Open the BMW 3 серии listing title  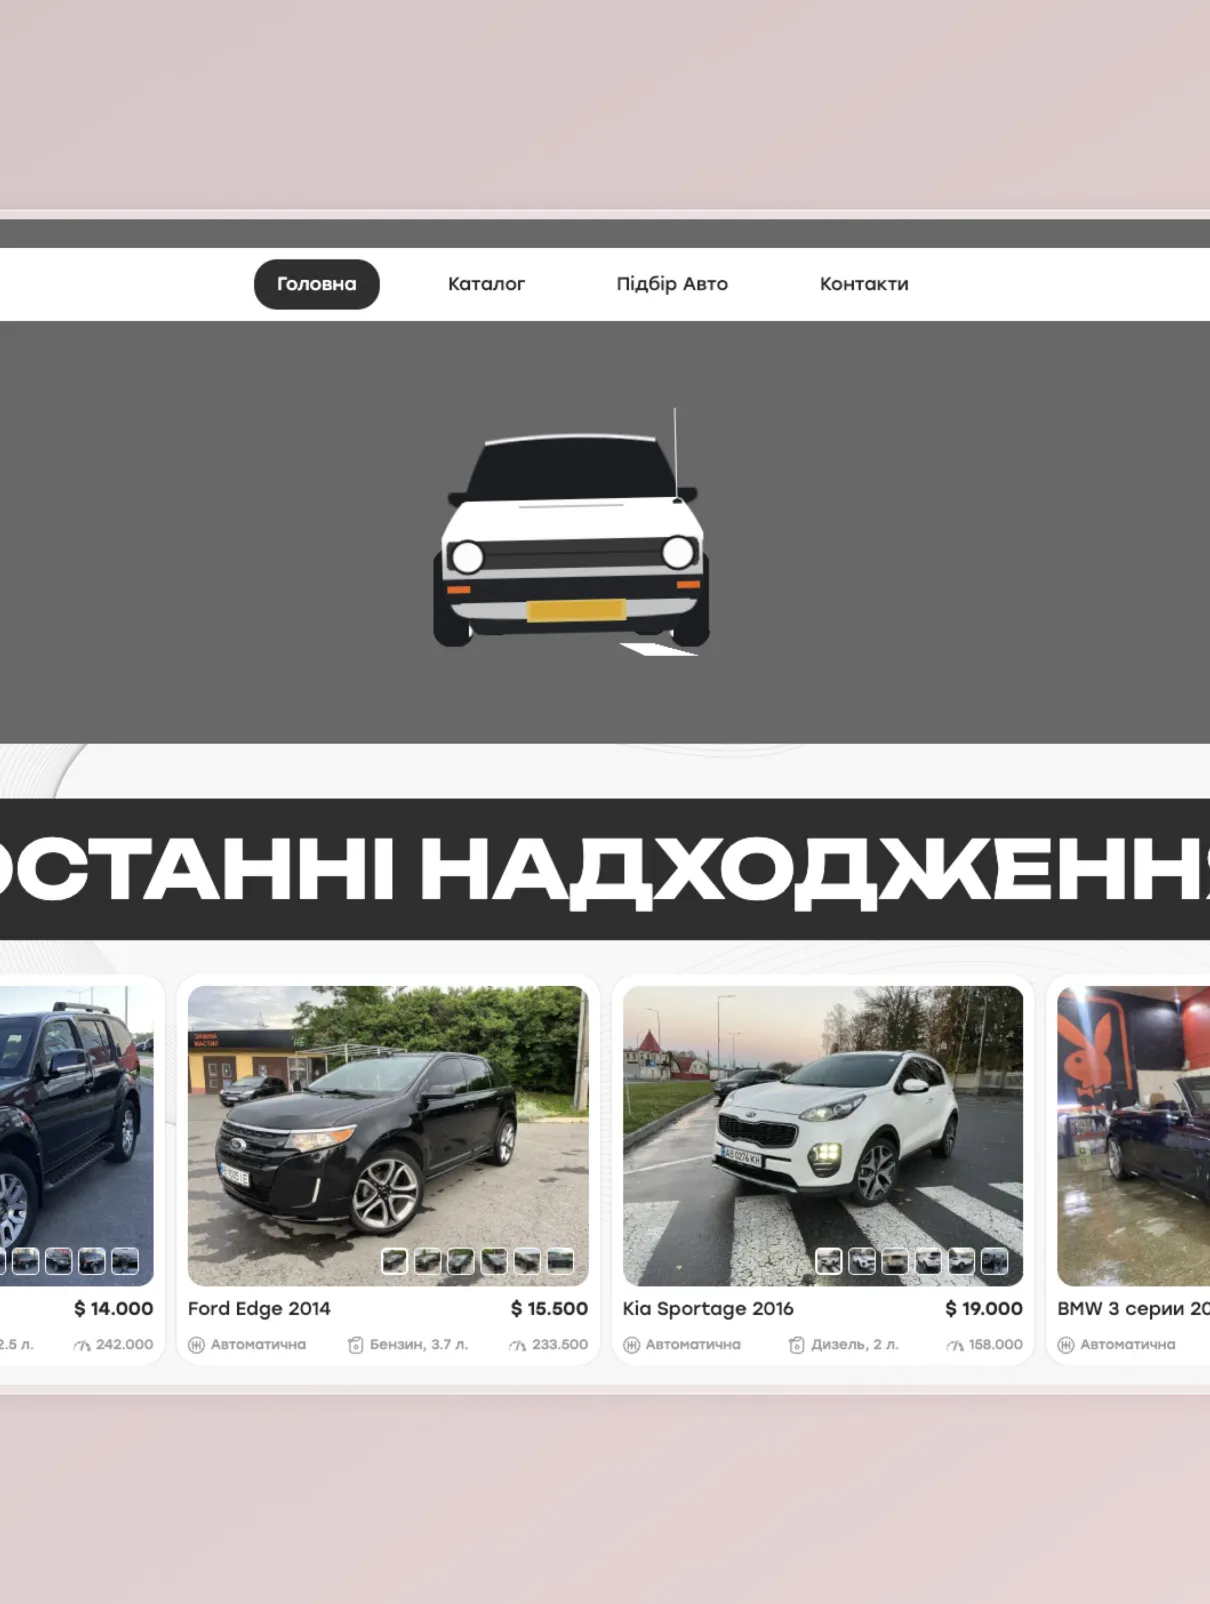point(1132,1308)
